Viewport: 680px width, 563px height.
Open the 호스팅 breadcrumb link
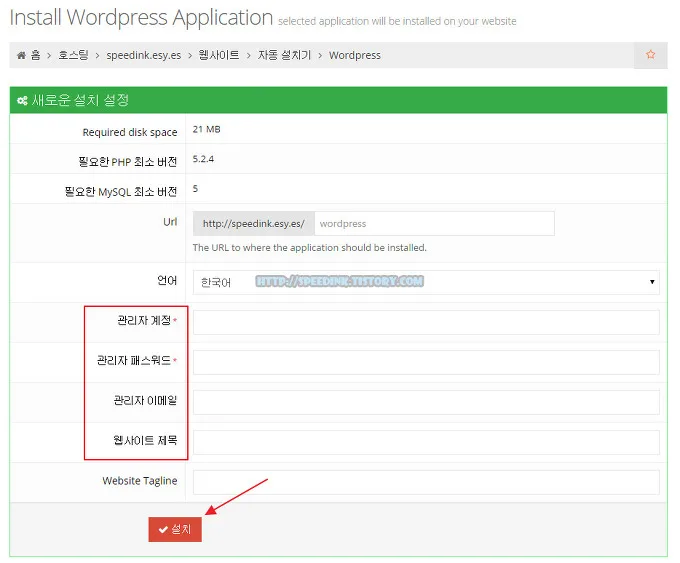pyautogui.click(x=73, y=55)
